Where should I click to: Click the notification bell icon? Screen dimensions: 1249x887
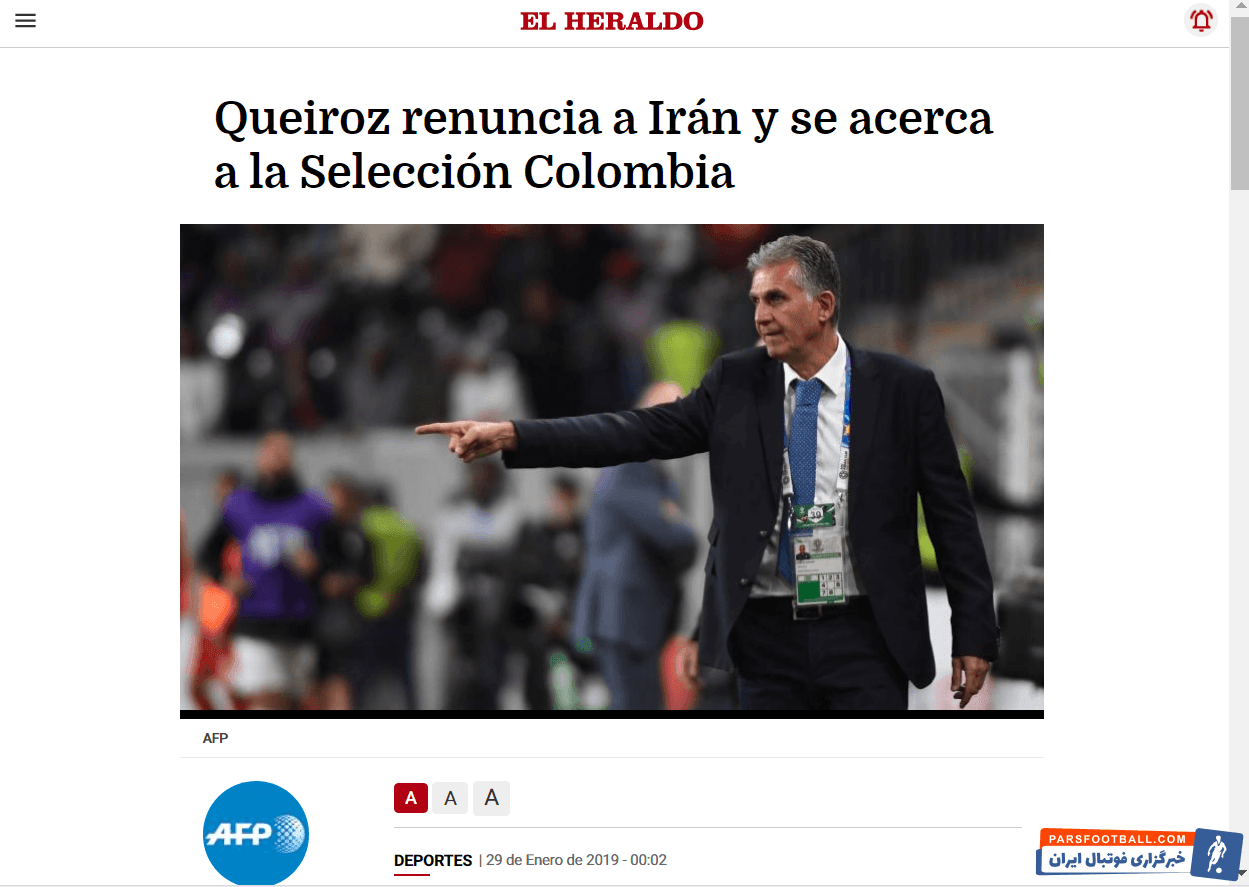pyautogui.click(x=1201, y=20)
